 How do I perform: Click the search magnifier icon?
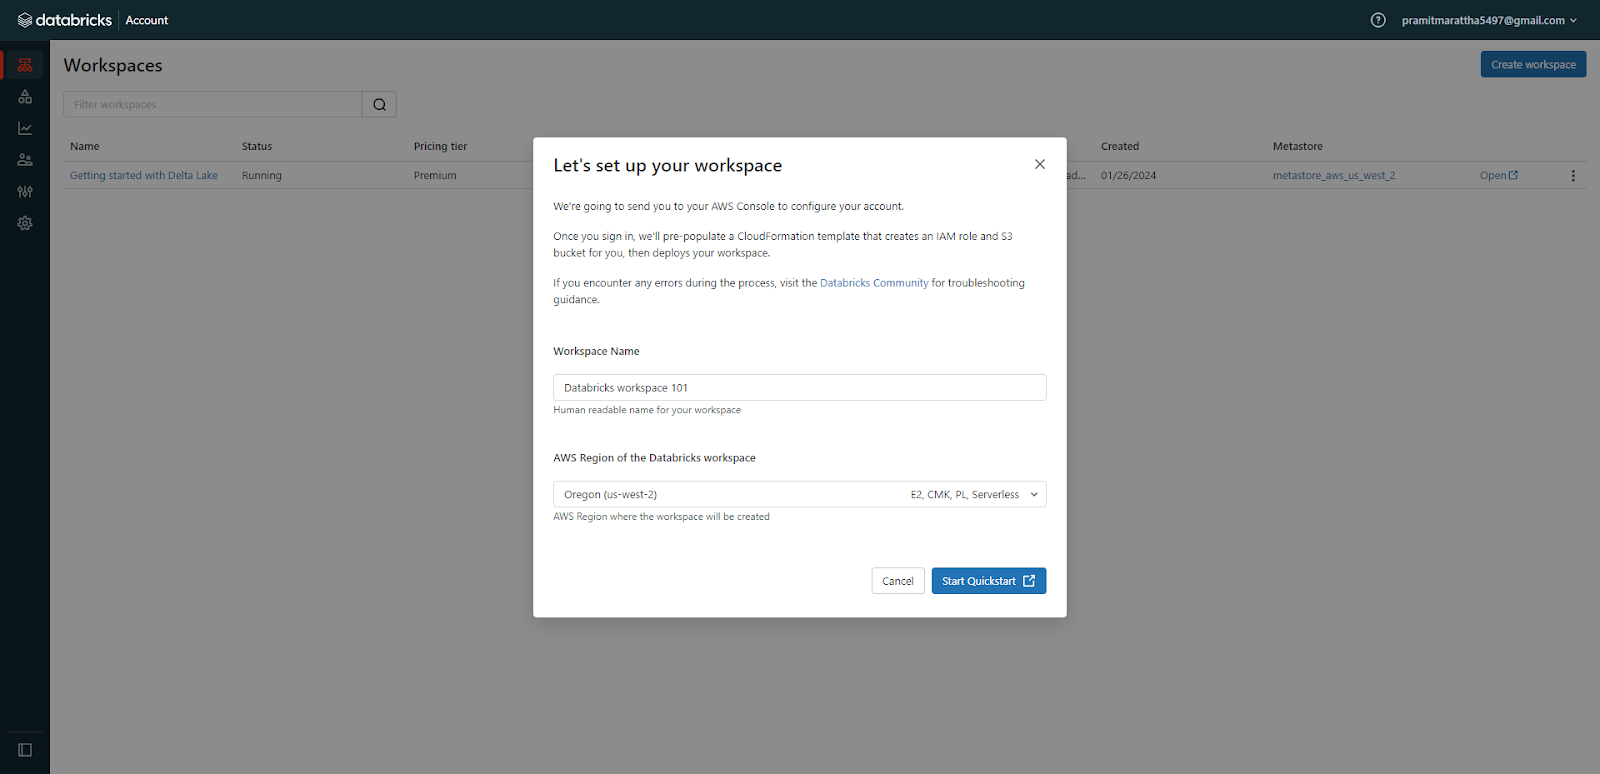pos(379,104)
